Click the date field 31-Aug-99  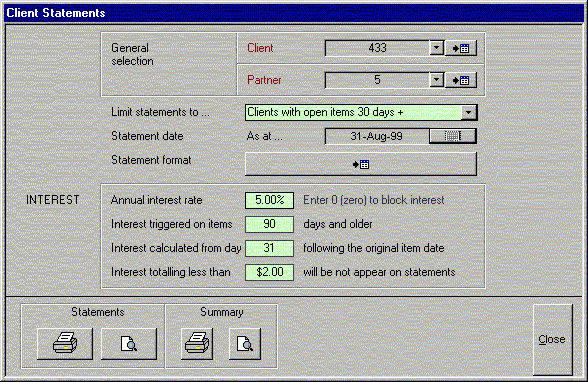coord(377,136)
